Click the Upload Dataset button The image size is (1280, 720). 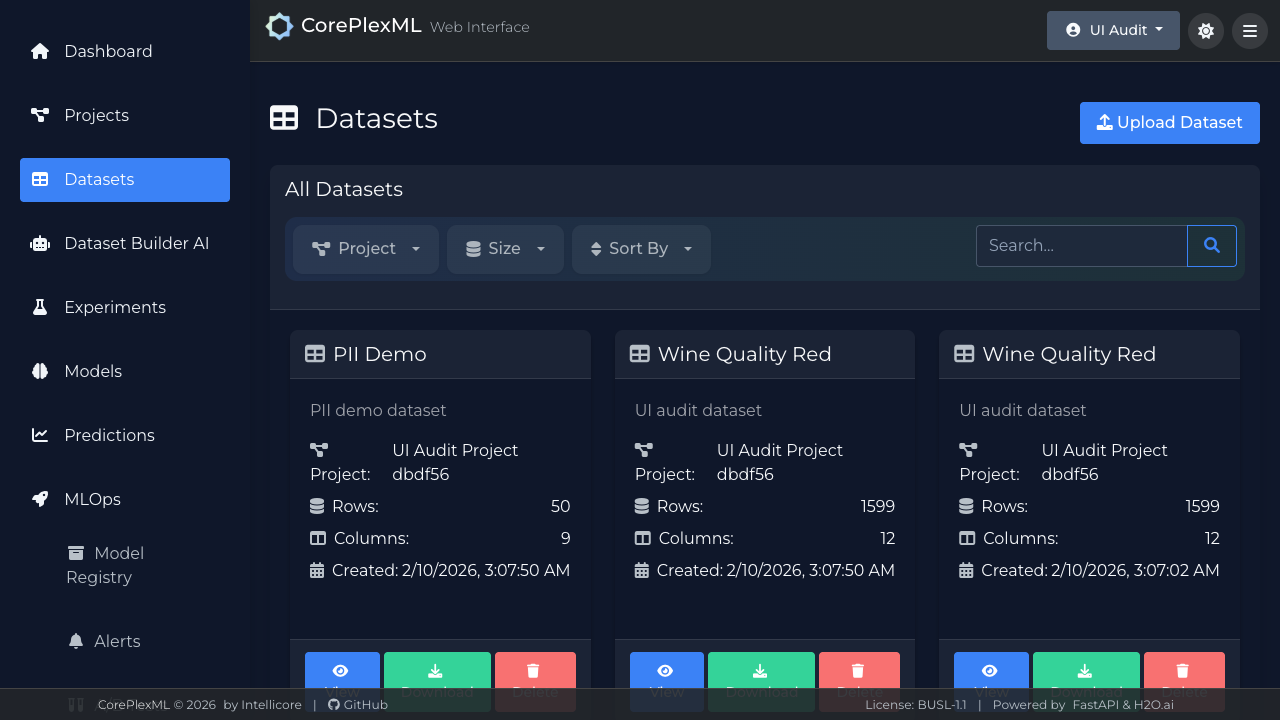tap(1169, 123)
